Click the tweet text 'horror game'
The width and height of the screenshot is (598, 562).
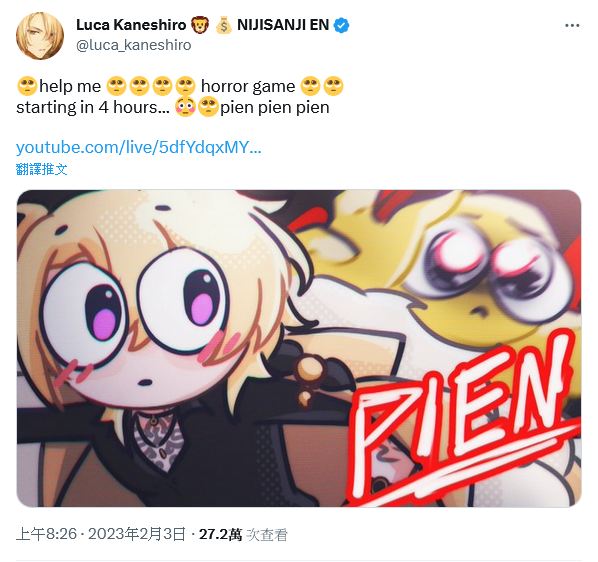pos(248,86)
